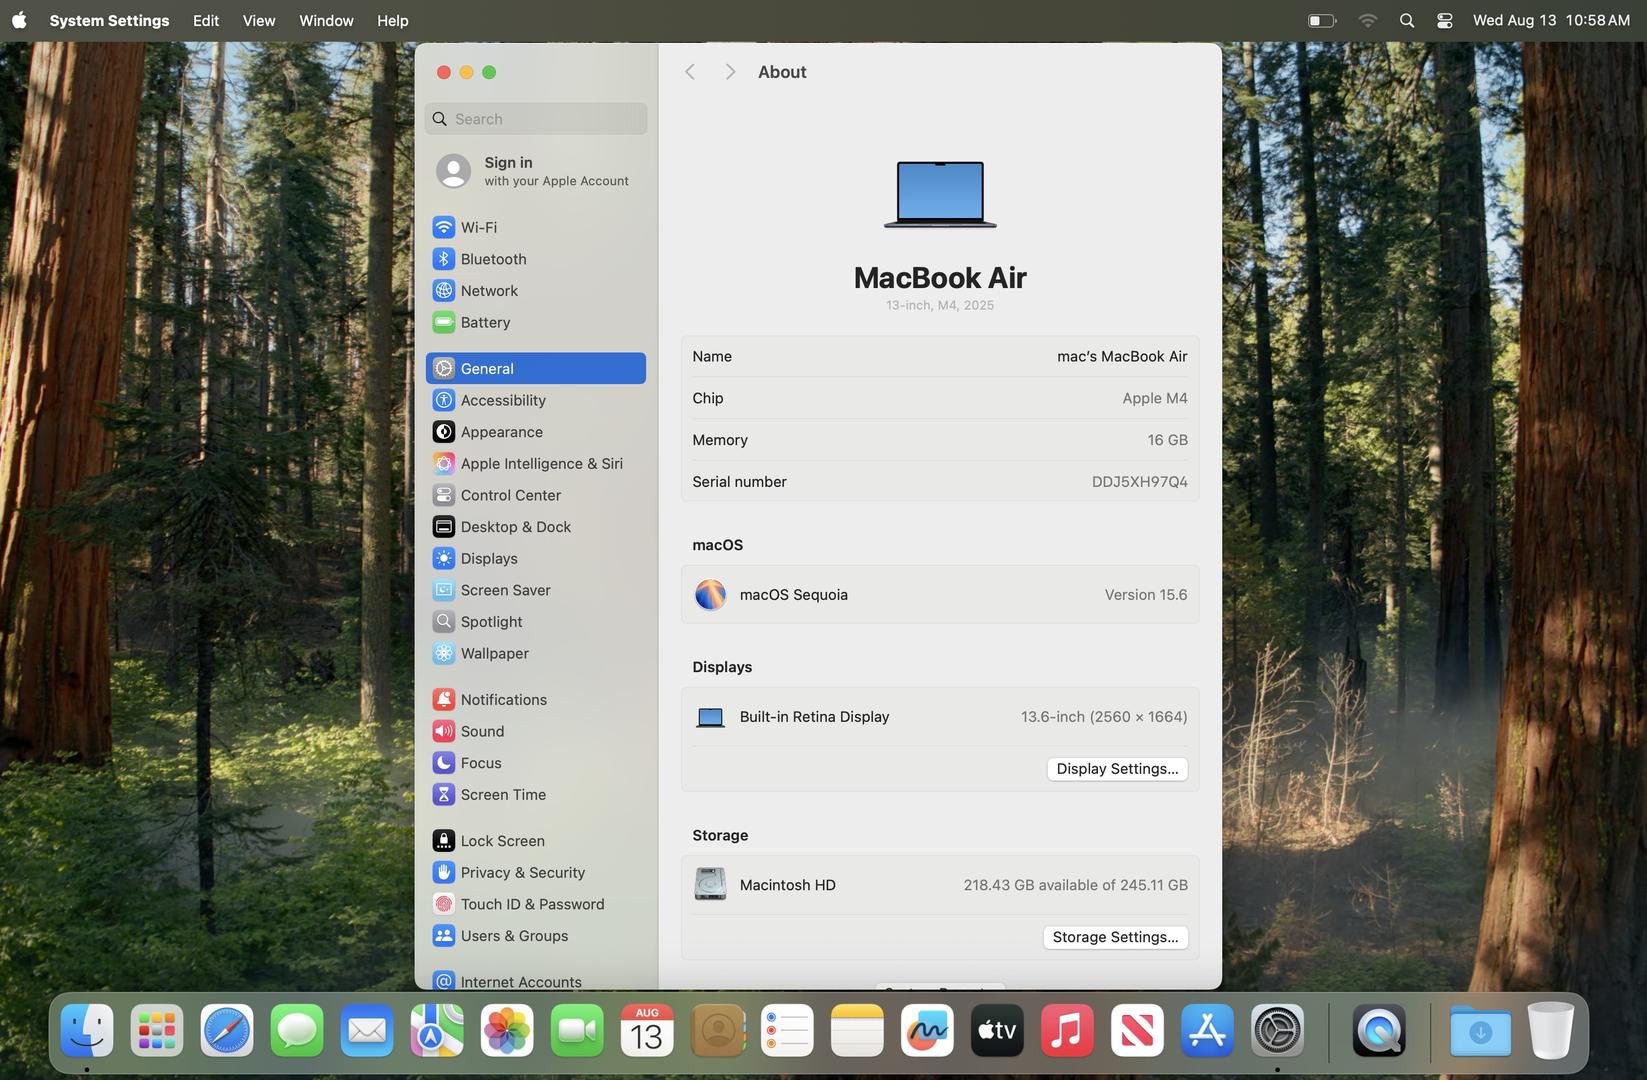Click the MacBook Air laptop image
This screenshot has height=1080, width=1647.
click(x=940, y=194)
